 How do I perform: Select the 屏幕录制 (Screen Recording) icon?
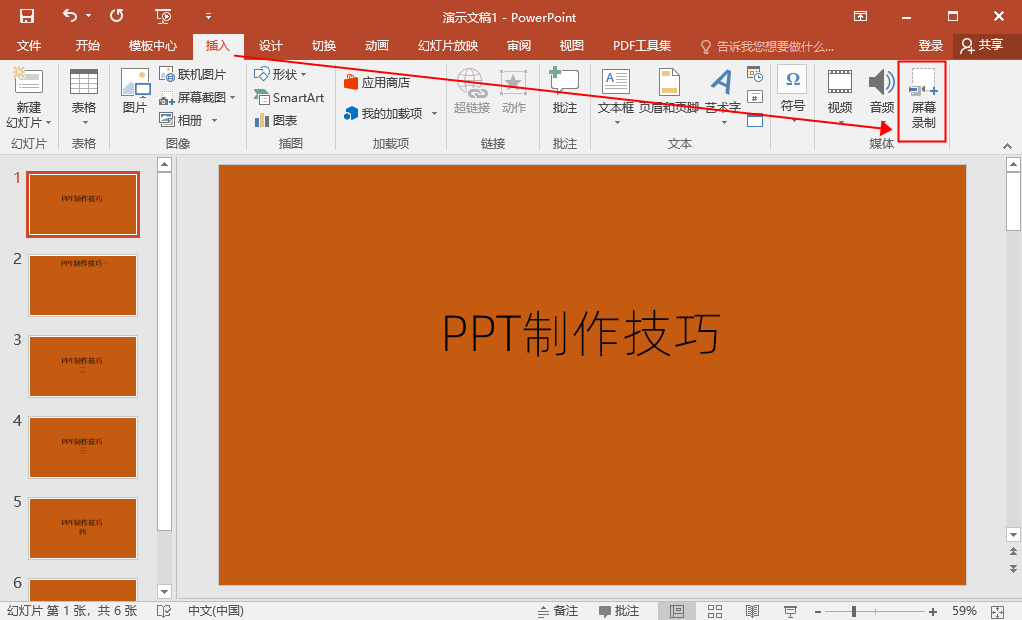coord(920,100)
